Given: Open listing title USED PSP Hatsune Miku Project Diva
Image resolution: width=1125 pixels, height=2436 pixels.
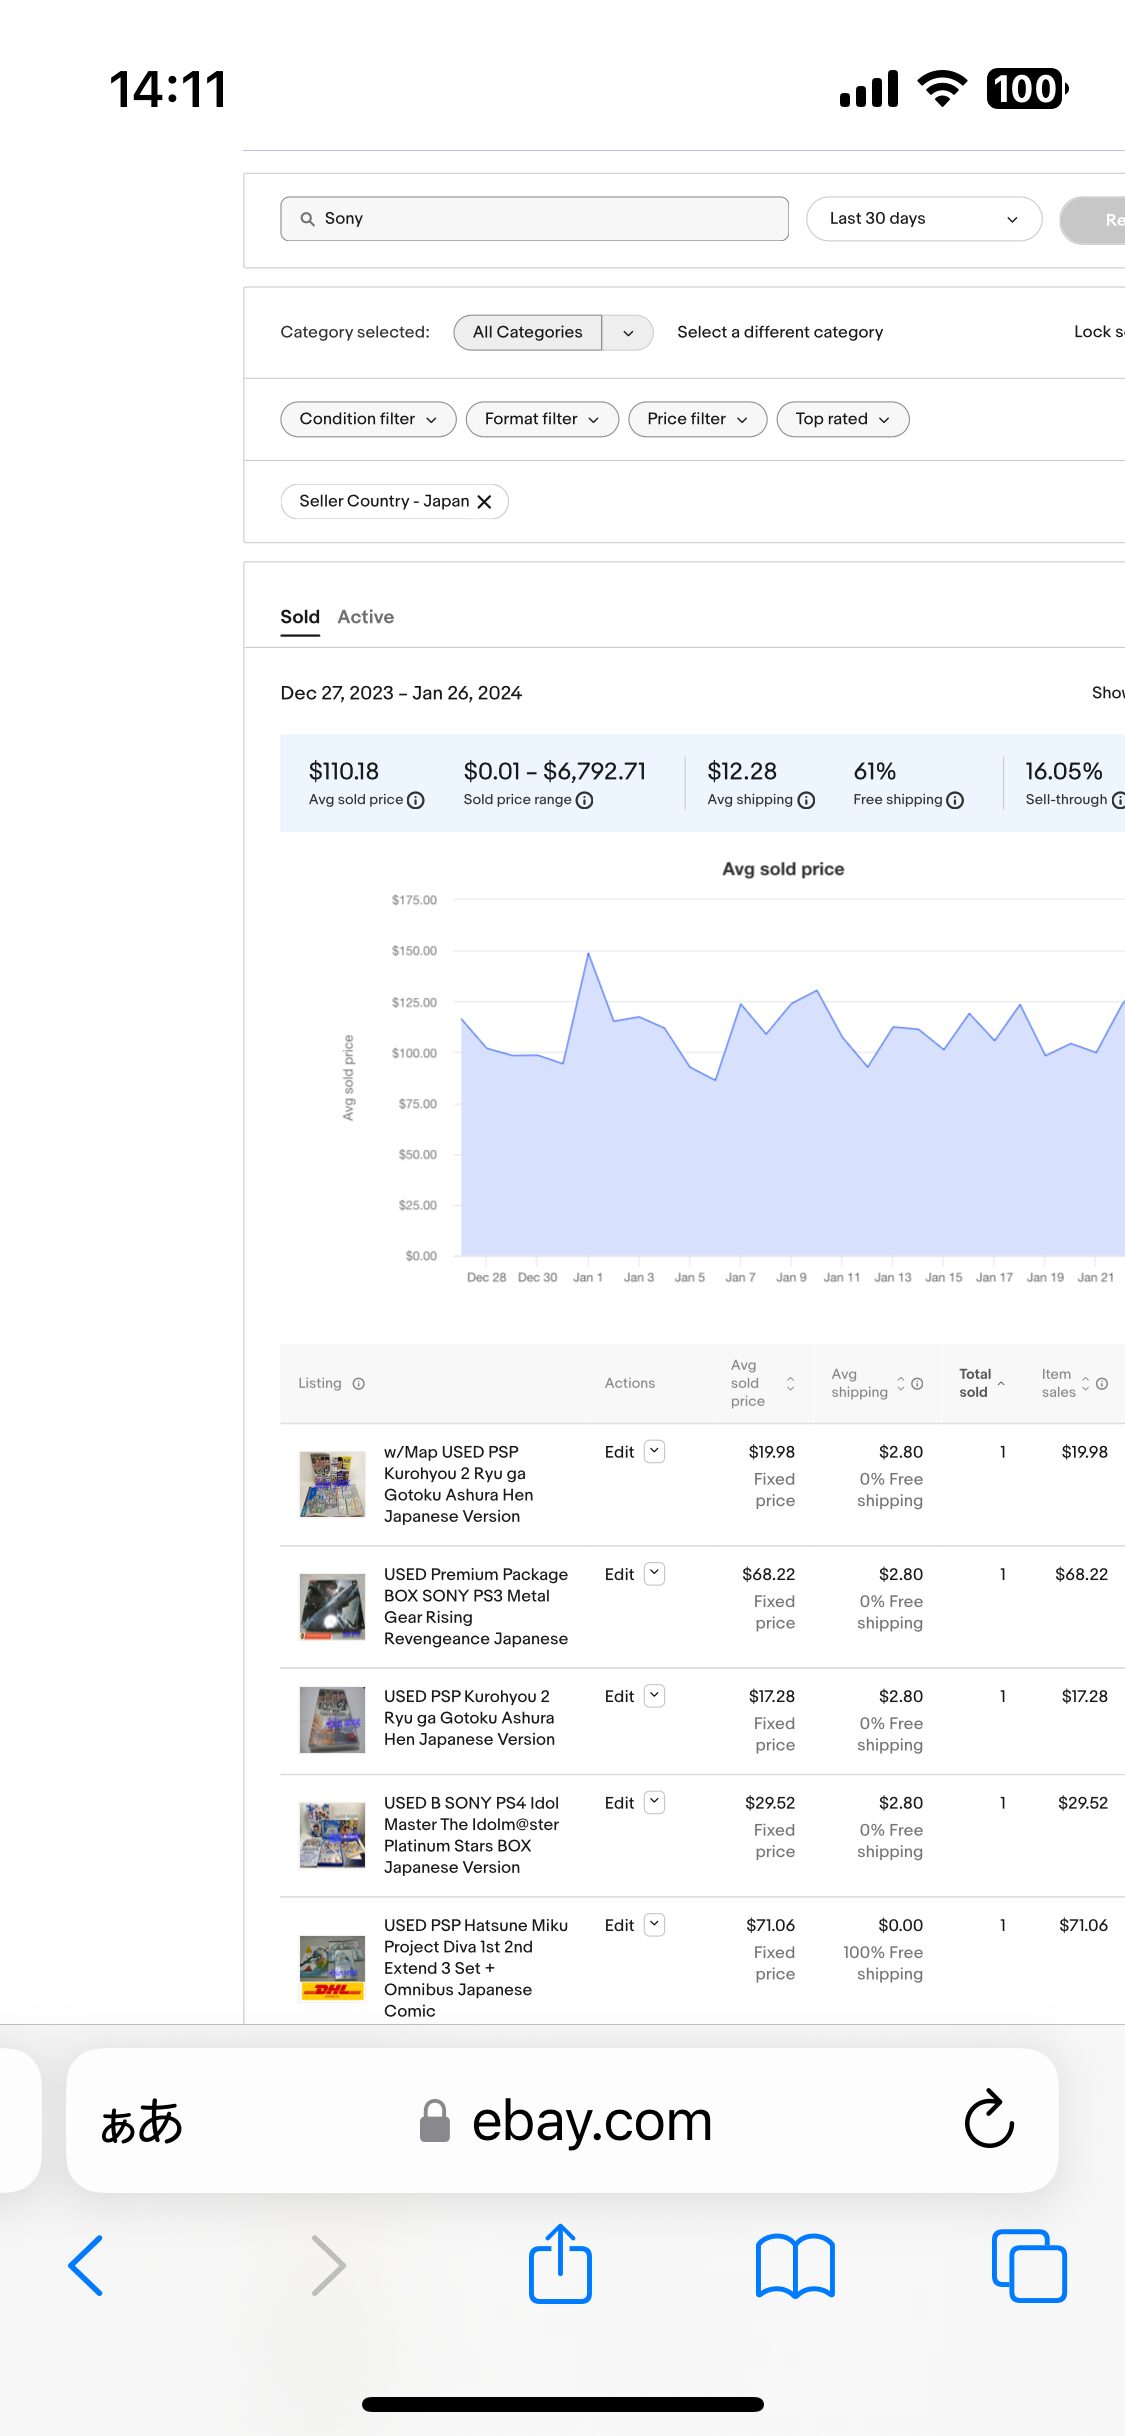Looking at the screenshot, I should (x=476, y=1968).
